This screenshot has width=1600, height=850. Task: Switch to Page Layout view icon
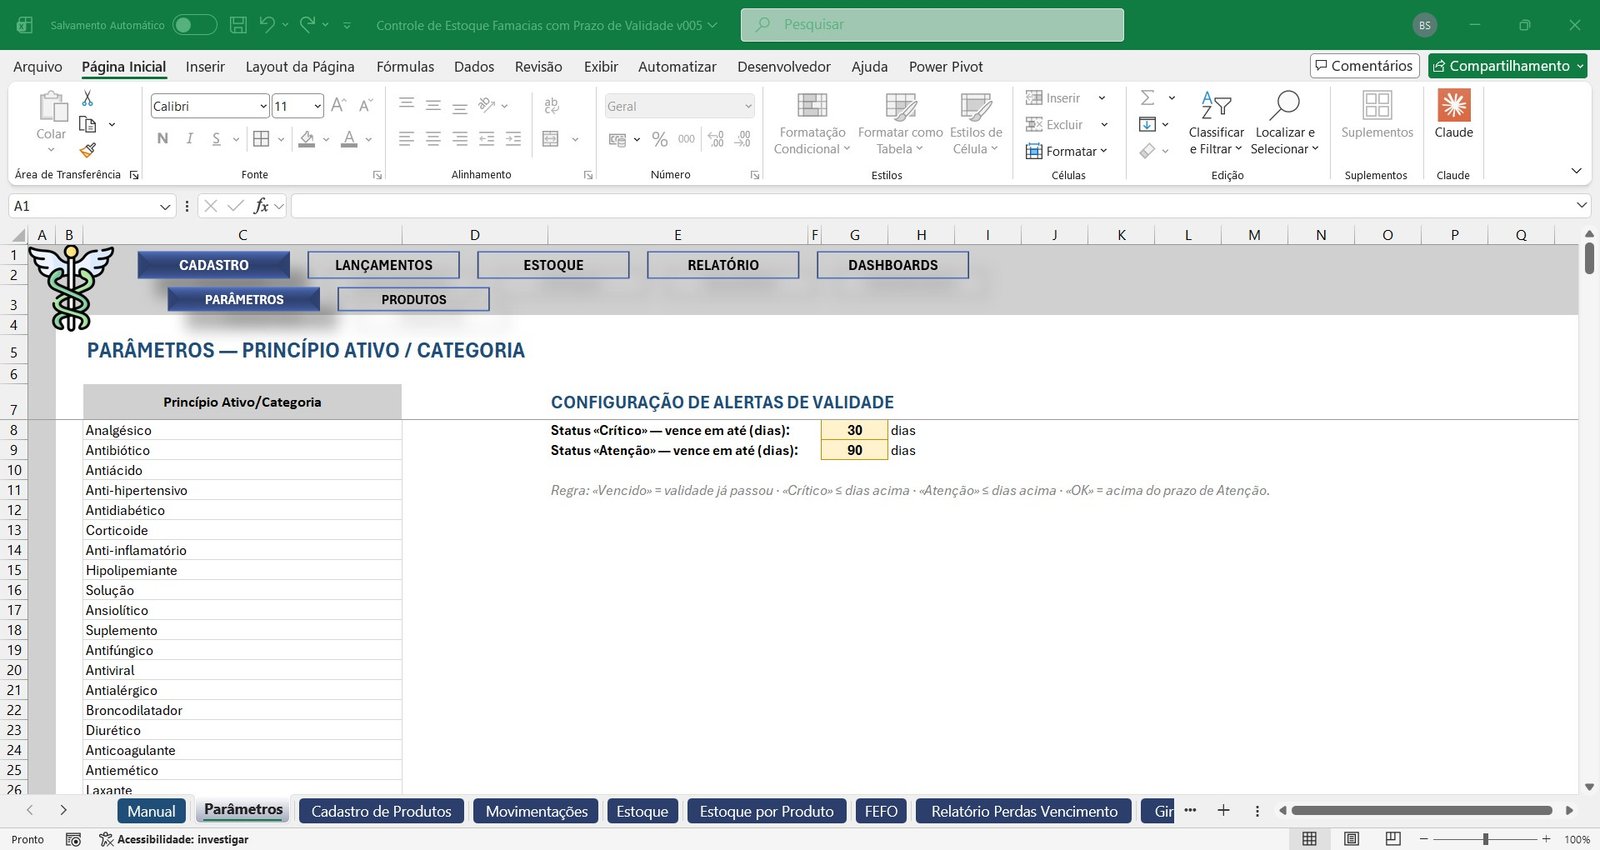tap(1351, 838)
